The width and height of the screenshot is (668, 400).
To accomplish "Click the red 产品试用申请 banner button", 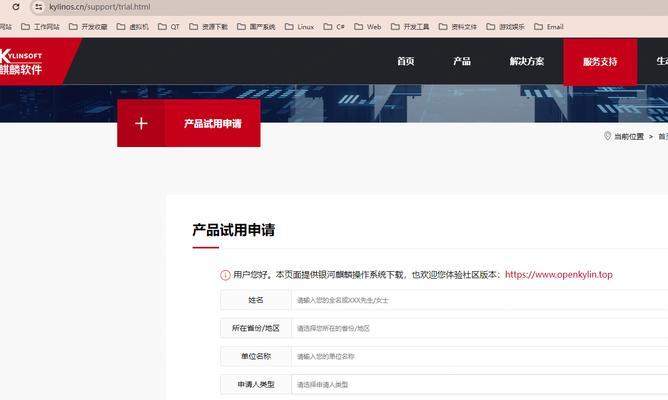I will pyautogui.click(x=189, y=124).
